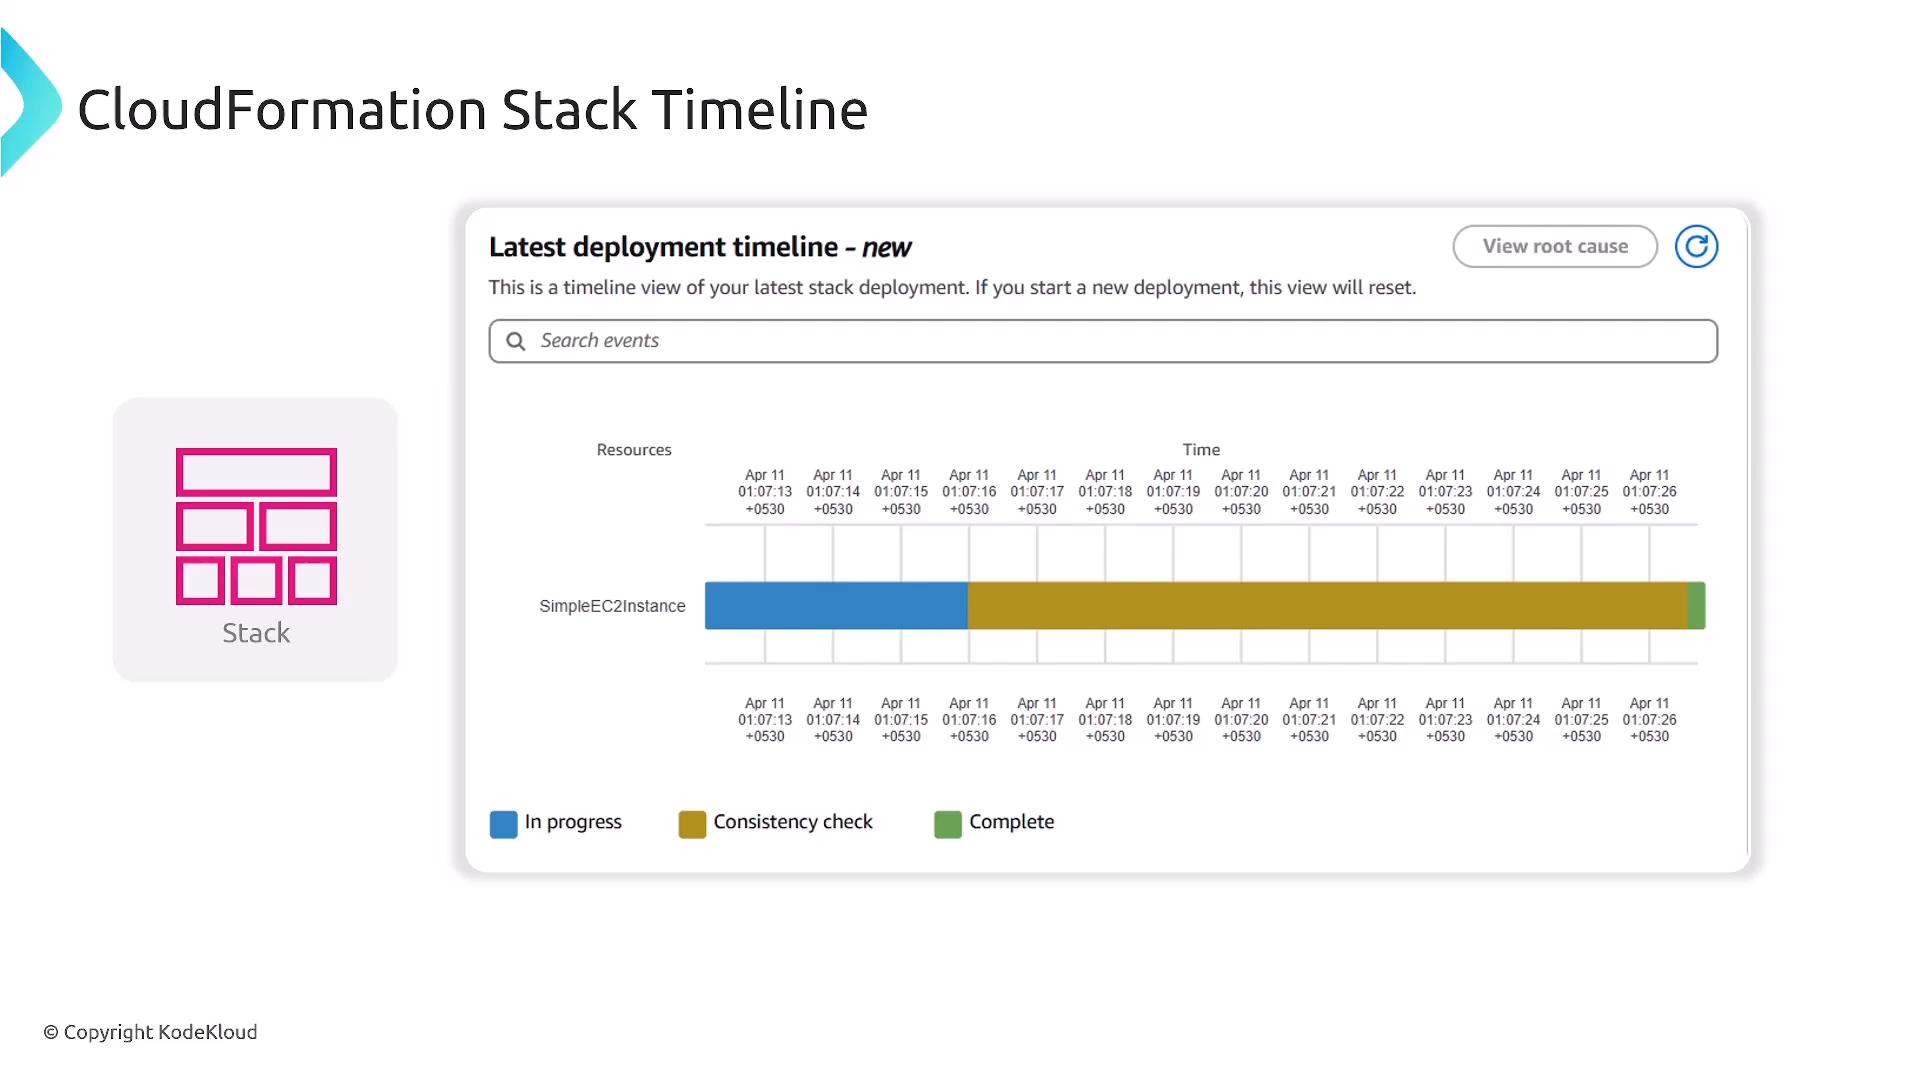Click the magnifier icon in search box

pyautogui.click(x=516, y=341)
